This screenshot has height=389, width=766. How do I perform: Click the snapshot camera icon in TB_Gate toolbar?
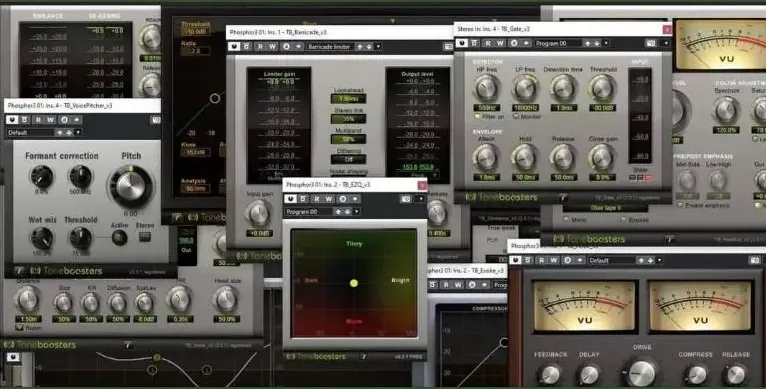coord(651,43)
